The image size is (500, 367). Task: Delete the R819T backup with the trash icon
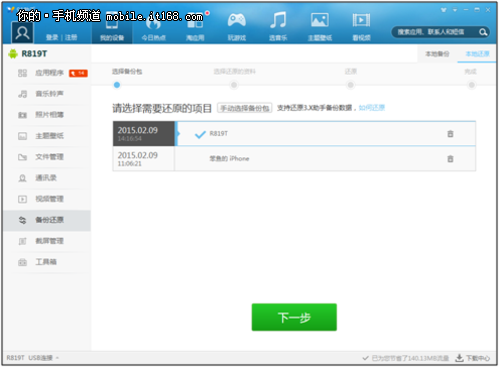click(450, 134)
